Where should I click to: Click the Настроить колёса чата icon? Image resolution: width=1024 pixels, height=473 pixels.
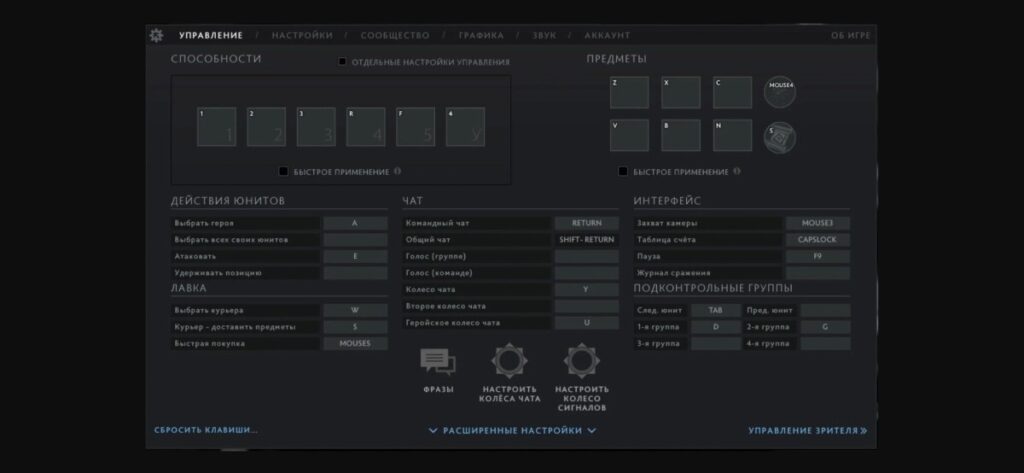[509, 361]
